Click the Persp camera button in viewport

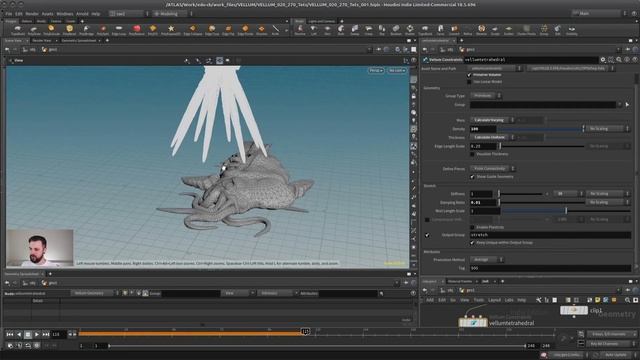376,71
